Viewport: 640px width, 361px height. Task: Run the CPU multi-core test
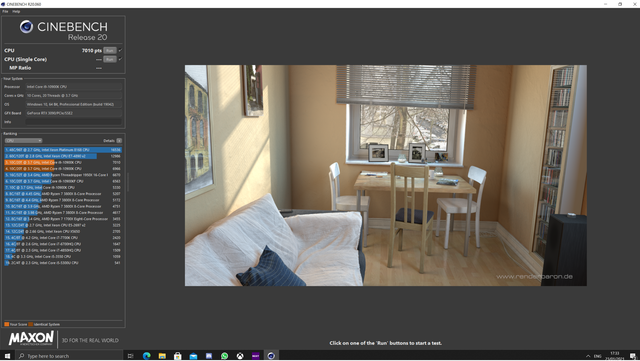click(109, 50)
